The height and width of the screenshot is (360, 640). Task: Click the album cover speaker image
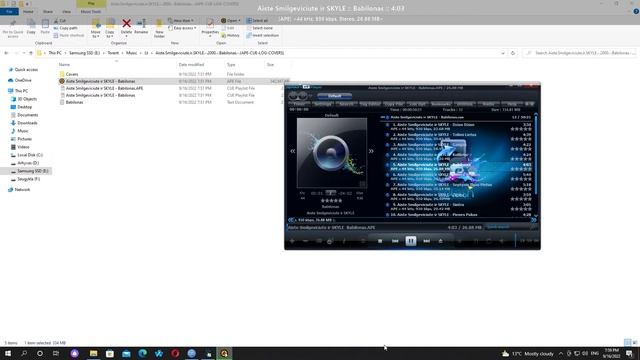tap(332, 153)
